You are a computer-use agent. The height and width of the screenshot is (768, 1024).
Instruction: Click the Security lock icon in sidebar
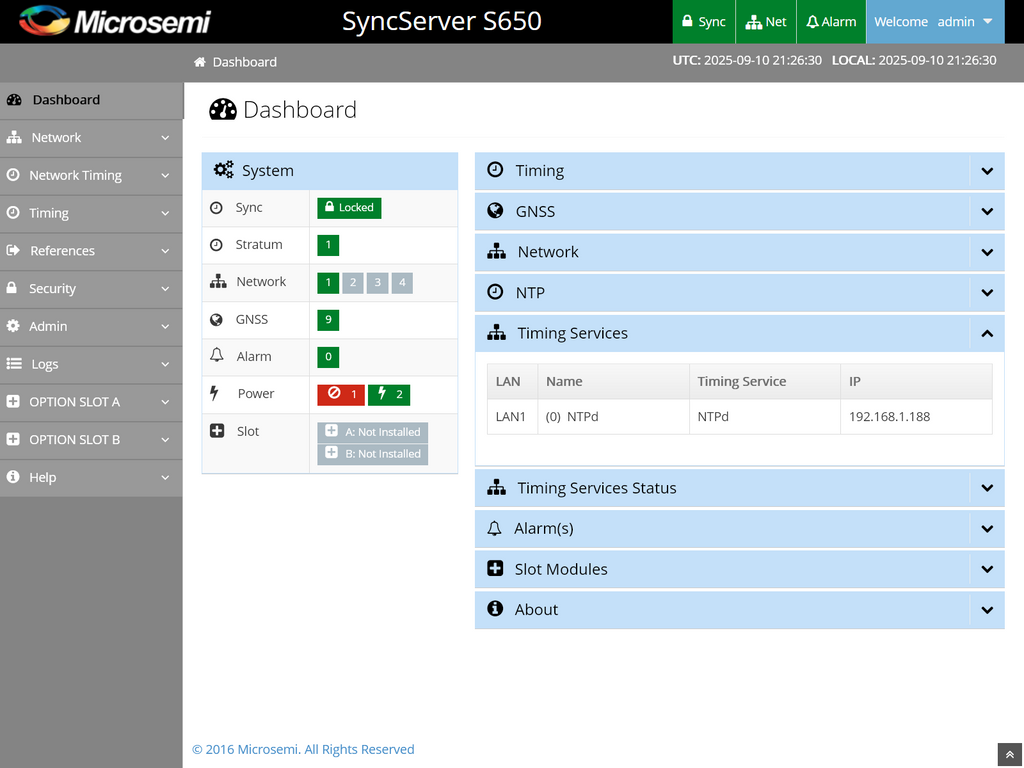pos(12,287)
